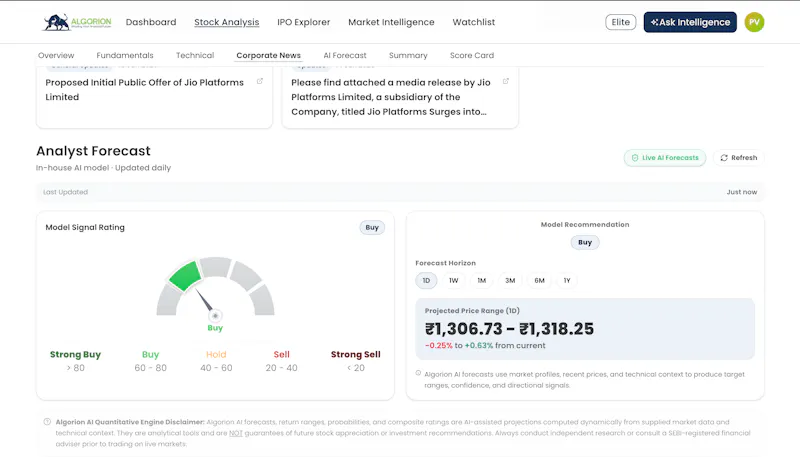Open IPO Explorer page
The image size is (800, 457).
(x=304, y=22)
